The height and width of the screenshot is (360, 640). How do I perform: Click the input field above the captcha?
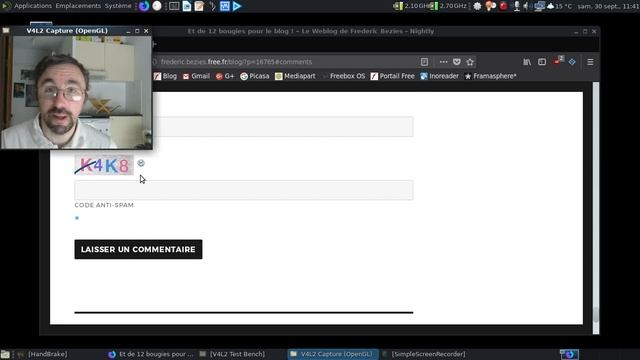282,127
